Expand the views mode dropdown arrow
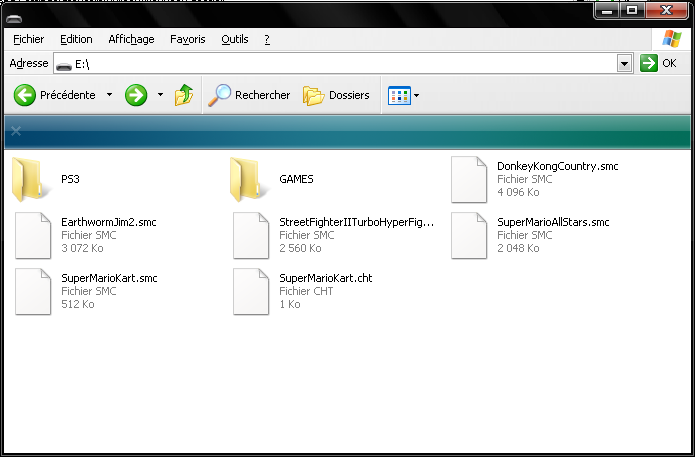The height and width of the screenshot is (457, 695). point(417,96)
